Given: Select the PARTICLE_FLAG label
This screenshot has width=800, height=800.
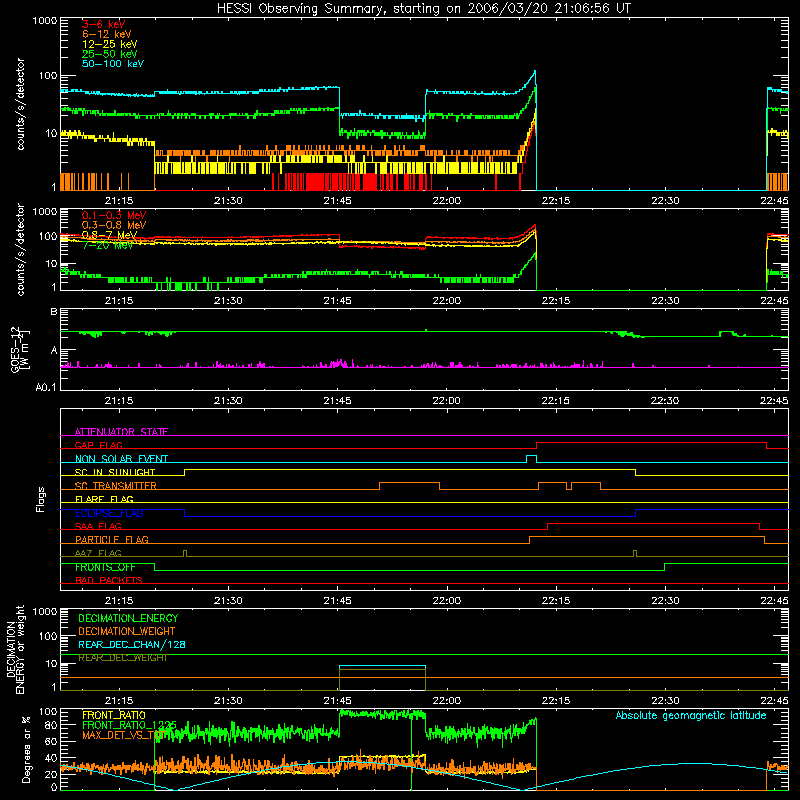Looking at the screenshot, I should (x=112, y=540).
